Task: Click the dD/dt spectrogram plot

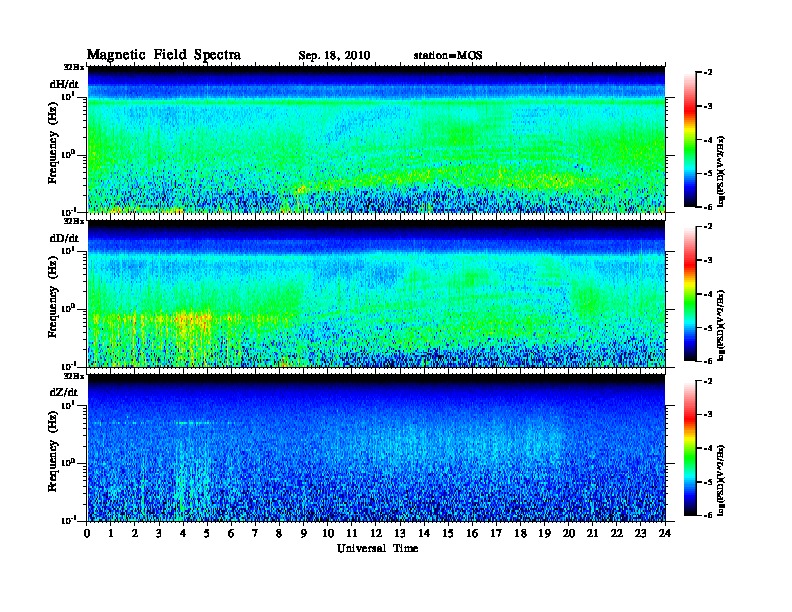Action: 377,294
